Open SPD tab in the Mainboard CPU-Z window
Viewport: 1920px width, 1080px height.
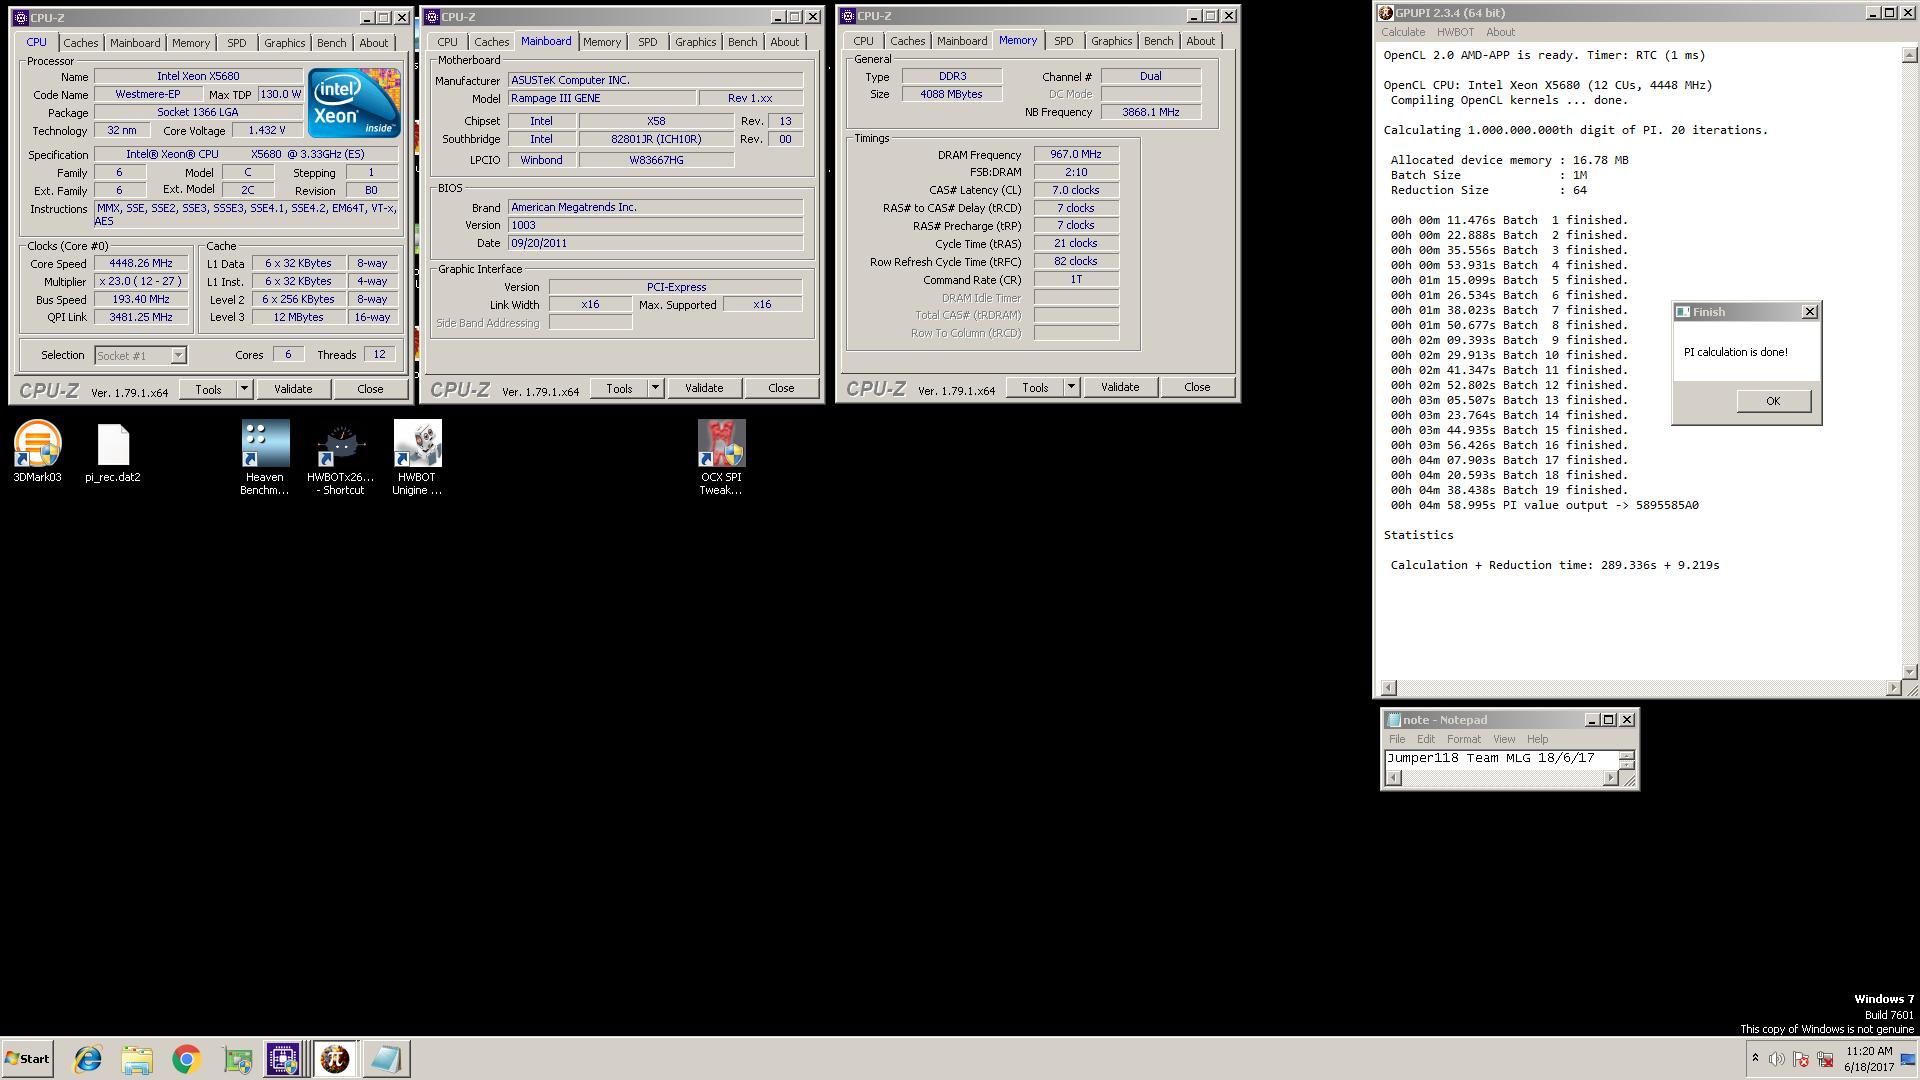648,42
